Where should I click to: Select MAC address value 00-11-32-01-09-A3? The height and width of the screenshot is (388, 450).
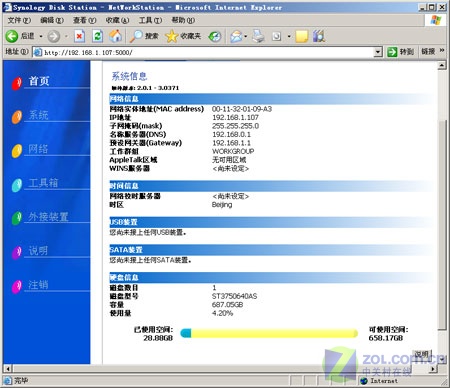tap(242, 109)
